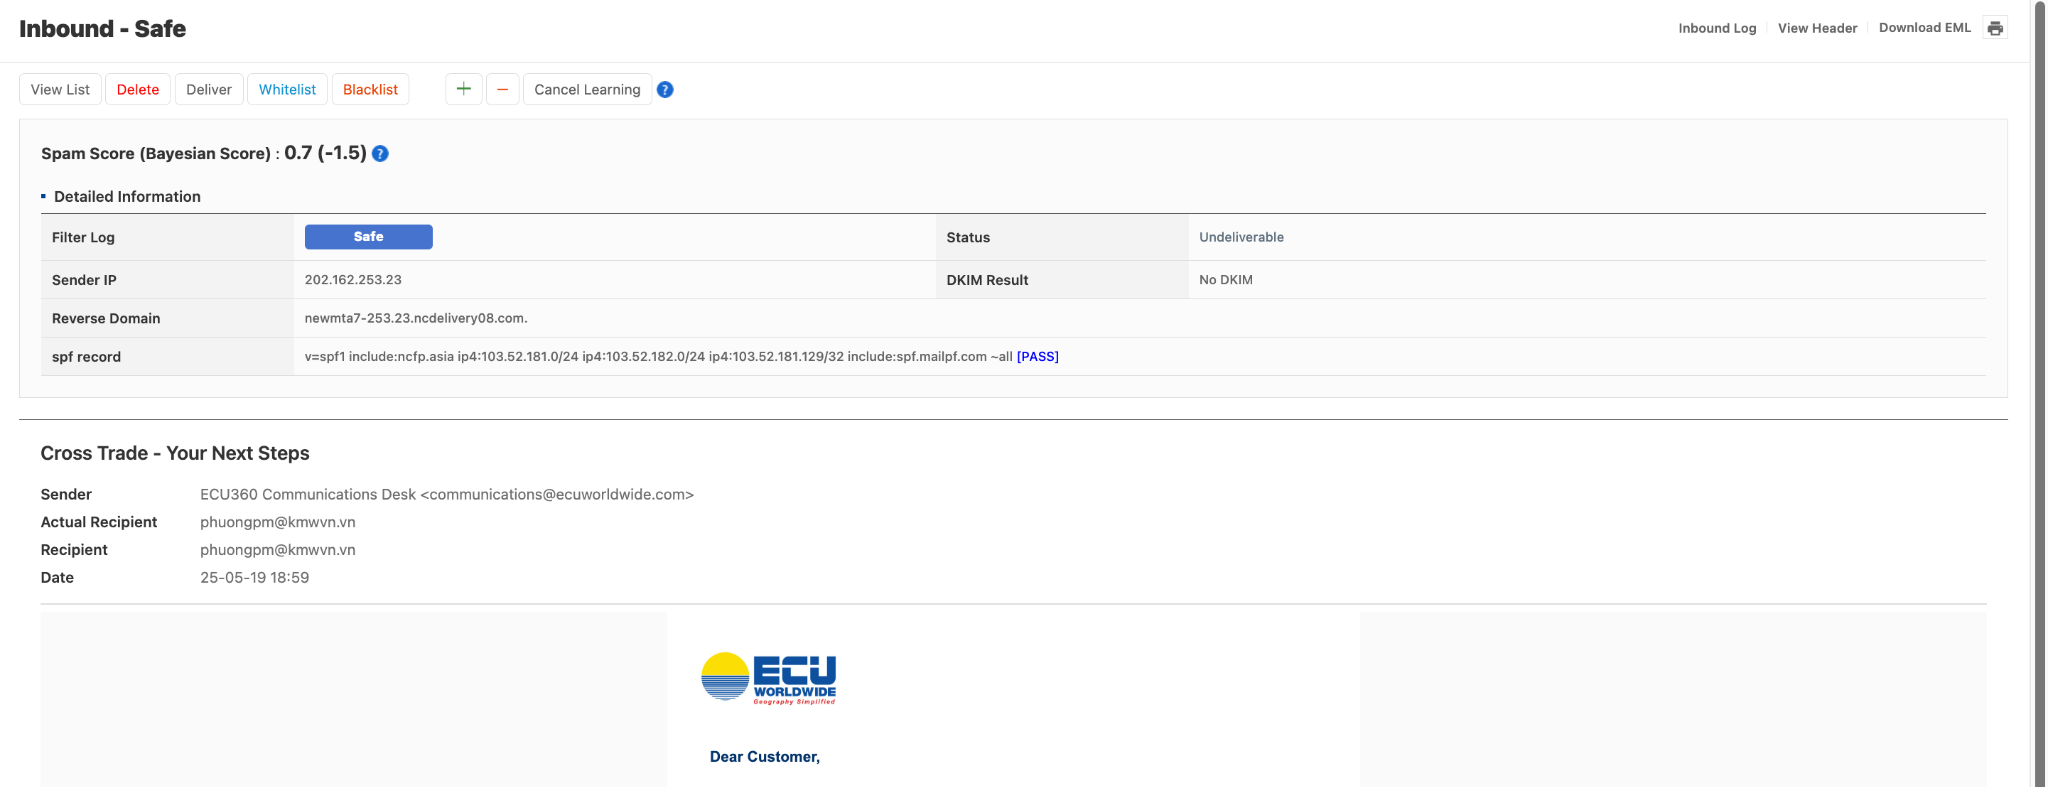Open the Inbound Log link

click(1717, 28)
